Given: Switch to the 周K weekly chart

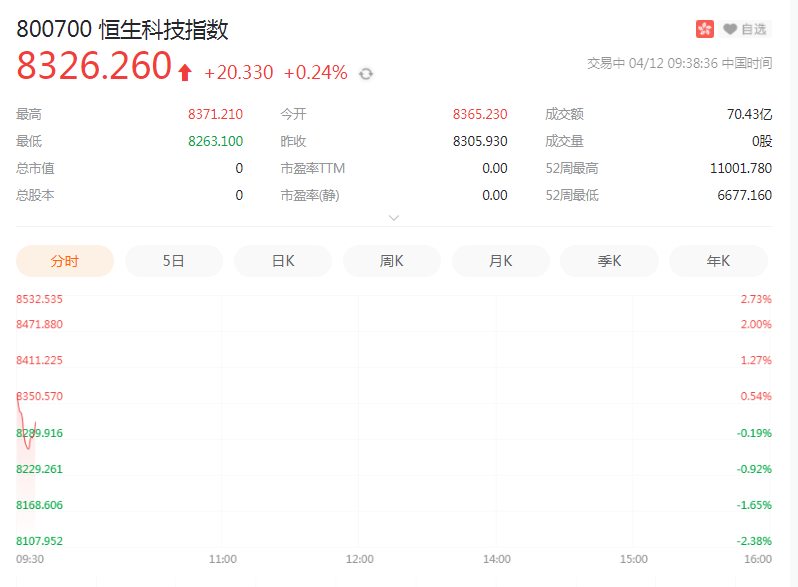Looking at the screenshot, I should click(x=392, y=261).
